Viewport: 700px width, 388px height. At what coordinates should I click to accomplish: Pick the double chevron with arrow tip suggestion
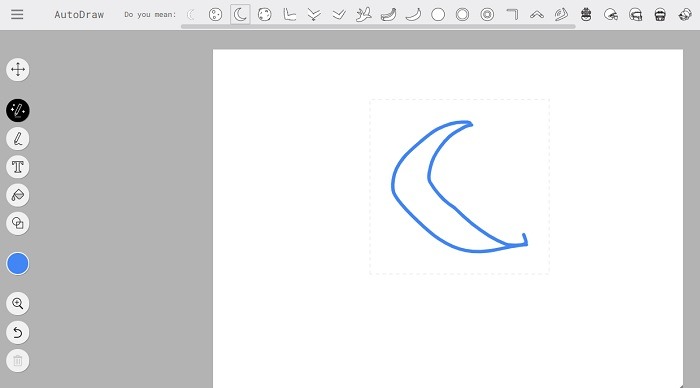click(x=314, y=15)
